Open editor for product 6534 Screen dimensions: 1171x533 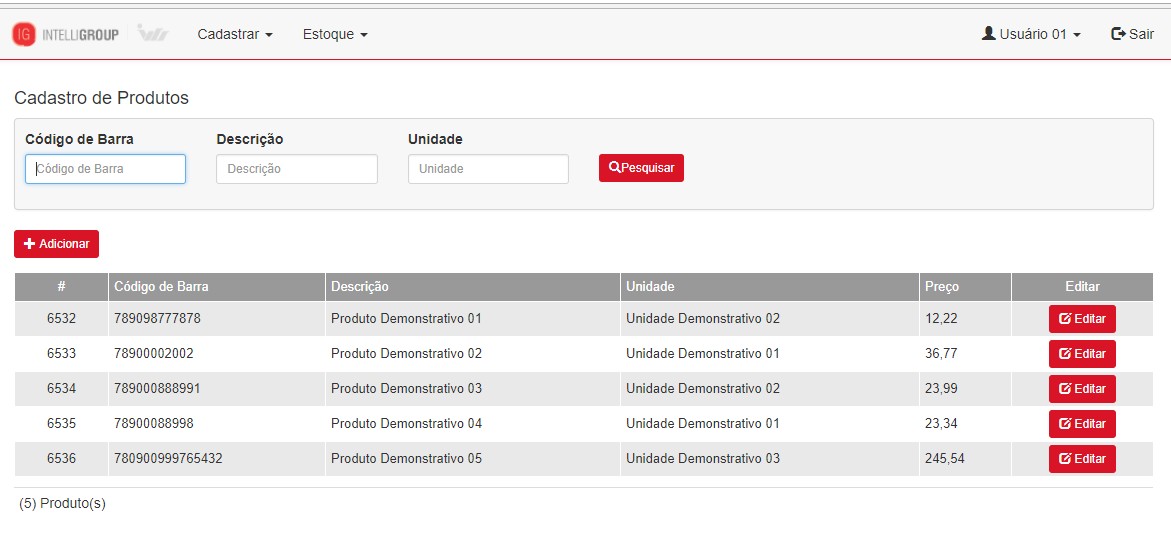1082,389
